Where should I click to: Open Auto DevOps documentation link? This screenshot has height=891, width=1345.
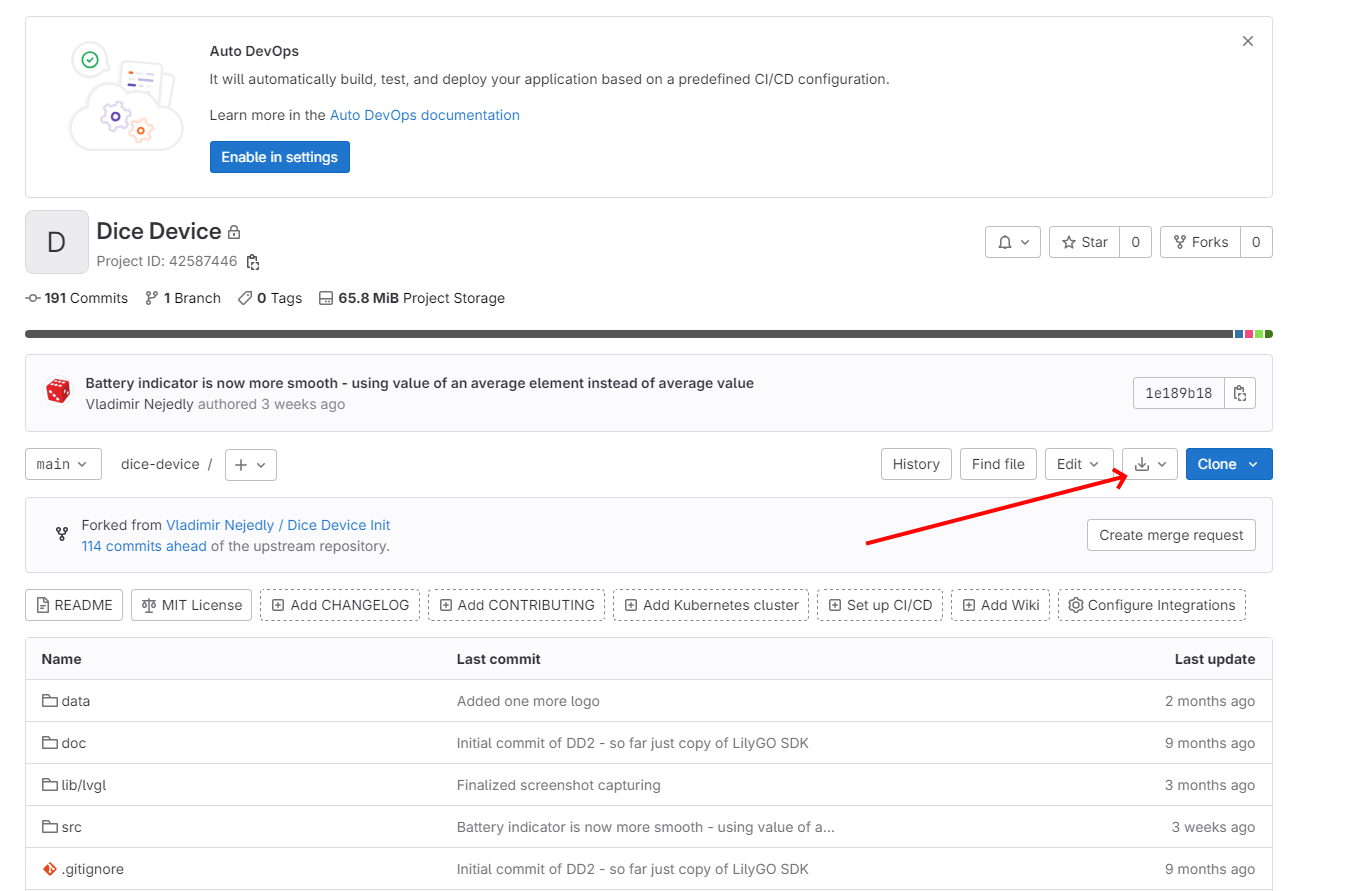425,115
